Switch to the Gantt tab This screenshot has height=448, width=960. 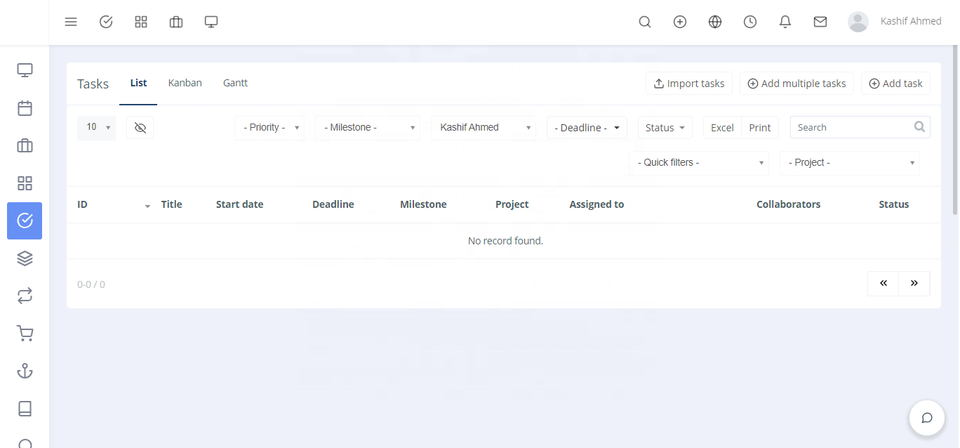(x=235, y=83)
